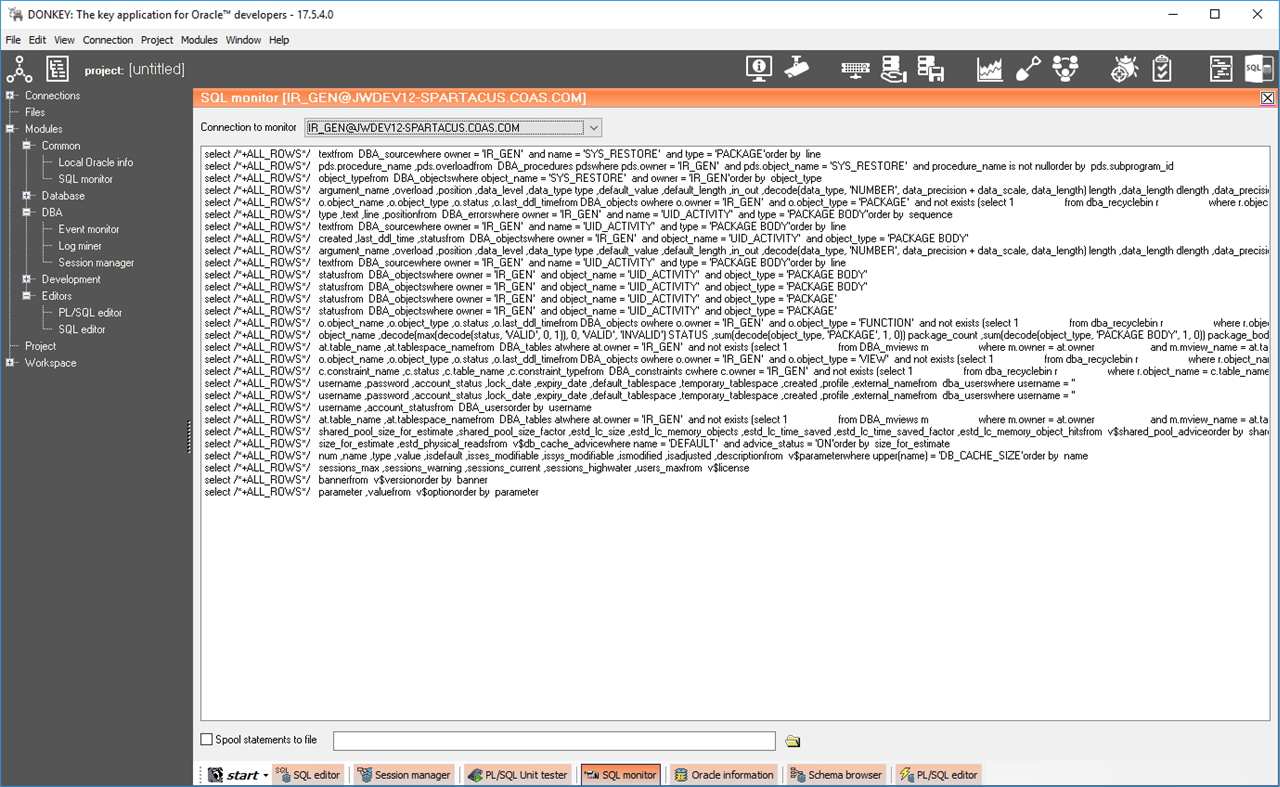Open the Connection menu

pyautogui.click(x=108, y=40)
